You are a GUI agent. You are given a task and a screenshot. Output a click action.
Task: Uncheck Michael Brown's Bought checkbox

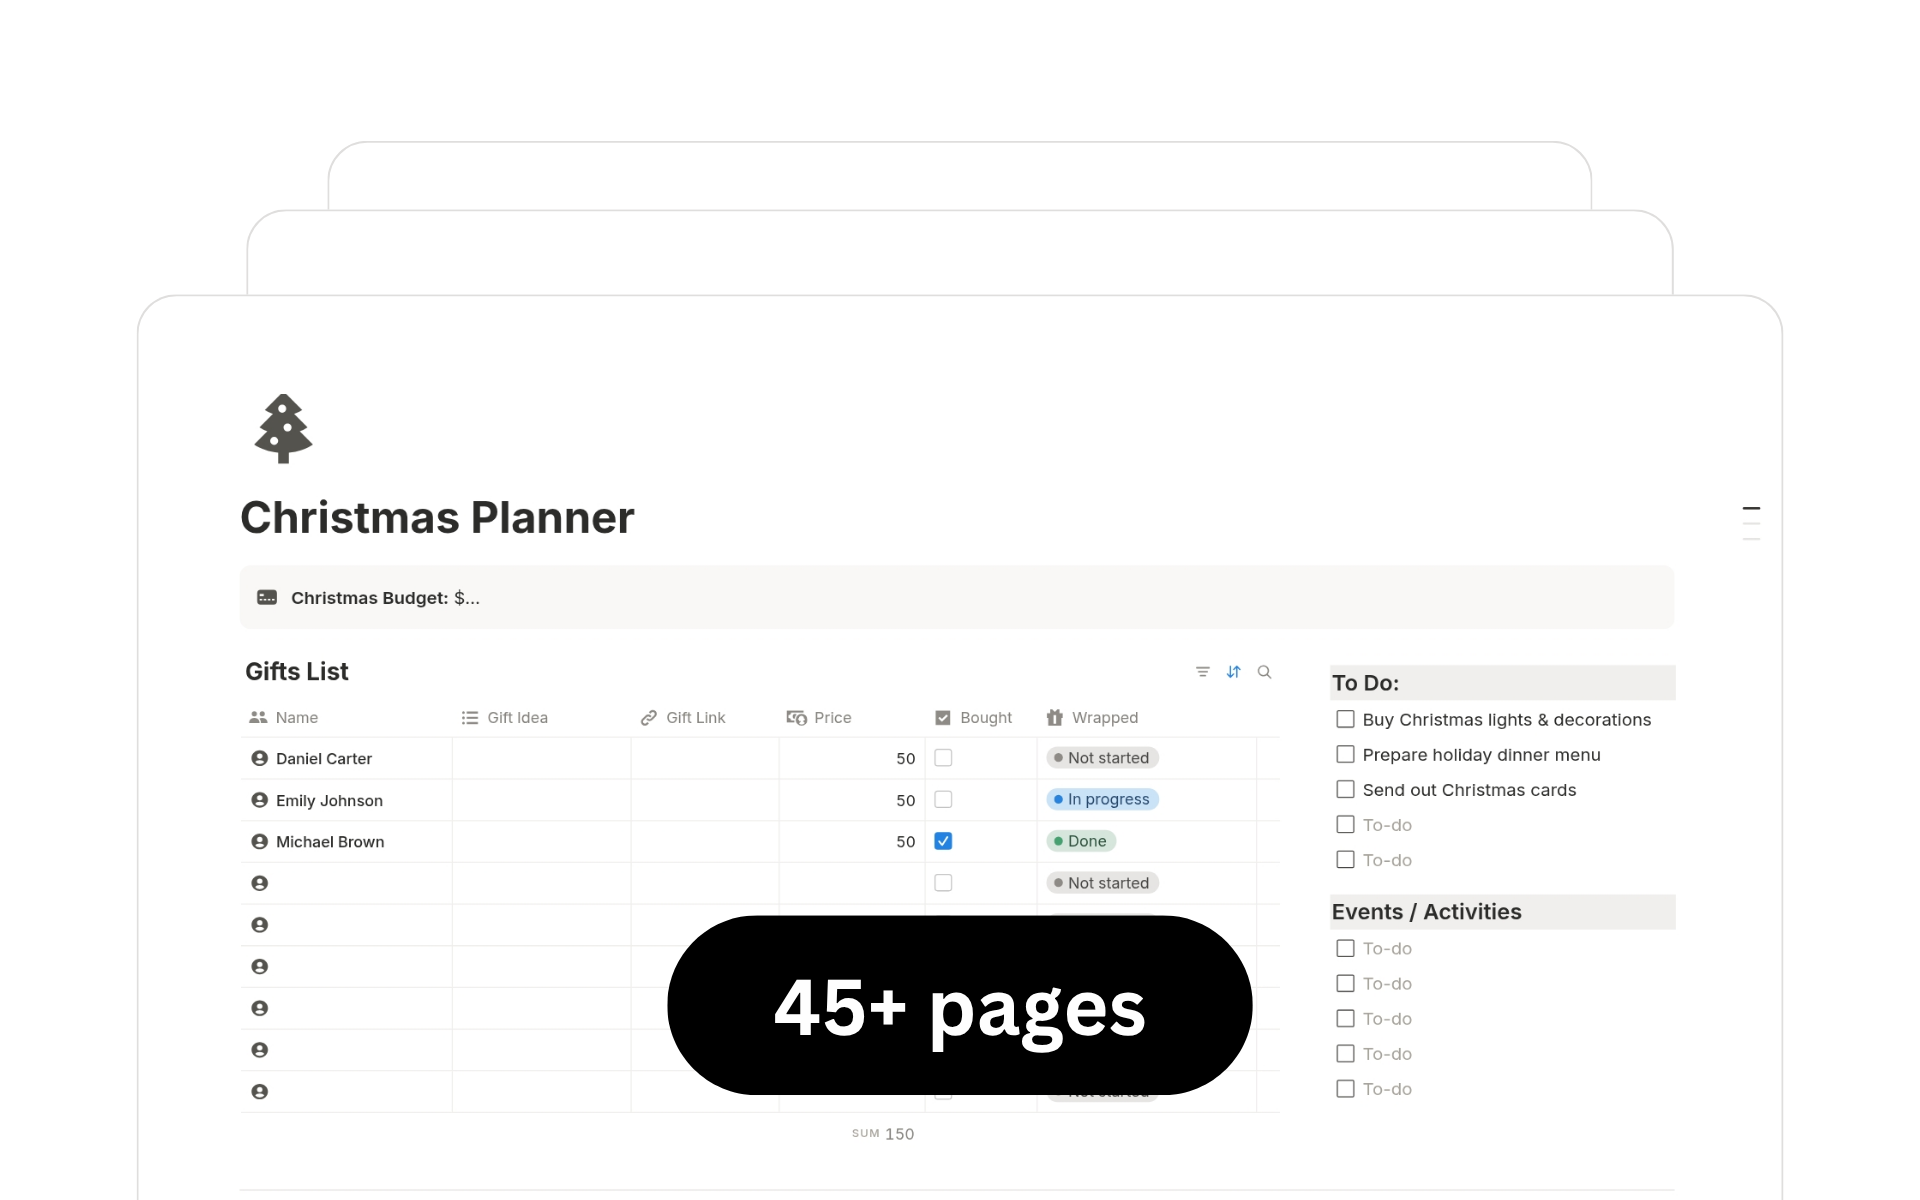pyautogui.click(x=943, y=841)
